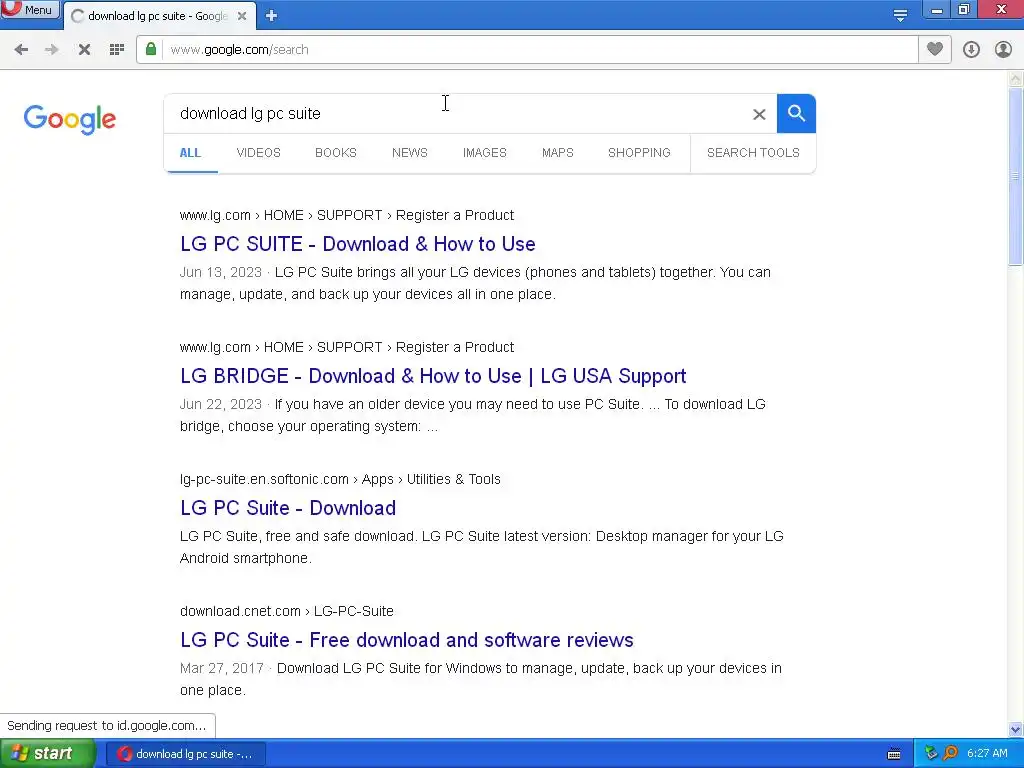Switch to the BOOKS tab
This screenshot has height=768, width=1024.
coord(336,153)
